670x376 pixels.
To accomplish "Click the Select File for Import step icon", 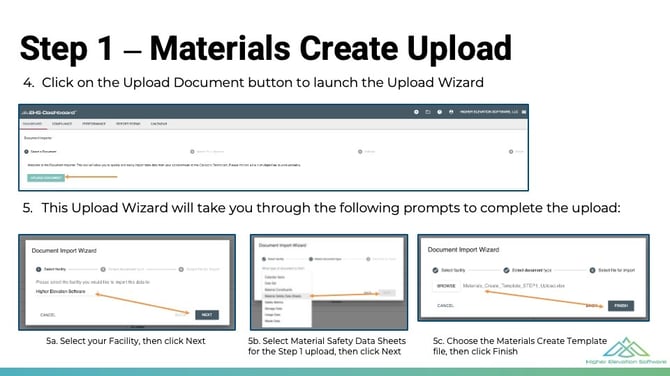I will click(592, 270).
